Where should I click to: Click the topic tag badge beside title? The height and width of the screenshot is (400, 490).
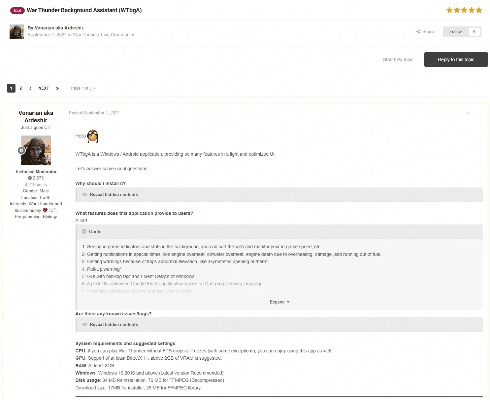17,10
